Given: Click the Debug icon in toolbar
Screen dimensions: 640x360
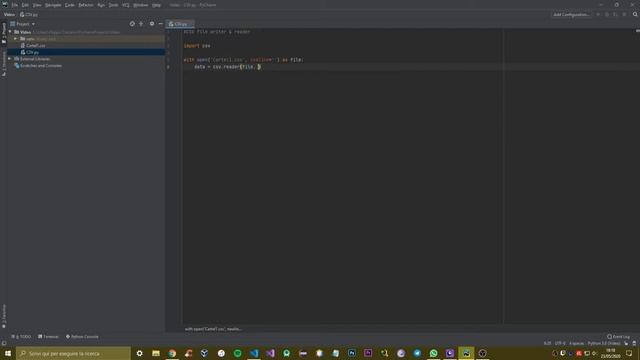Looking at the screenshot, I should [607, 15].
